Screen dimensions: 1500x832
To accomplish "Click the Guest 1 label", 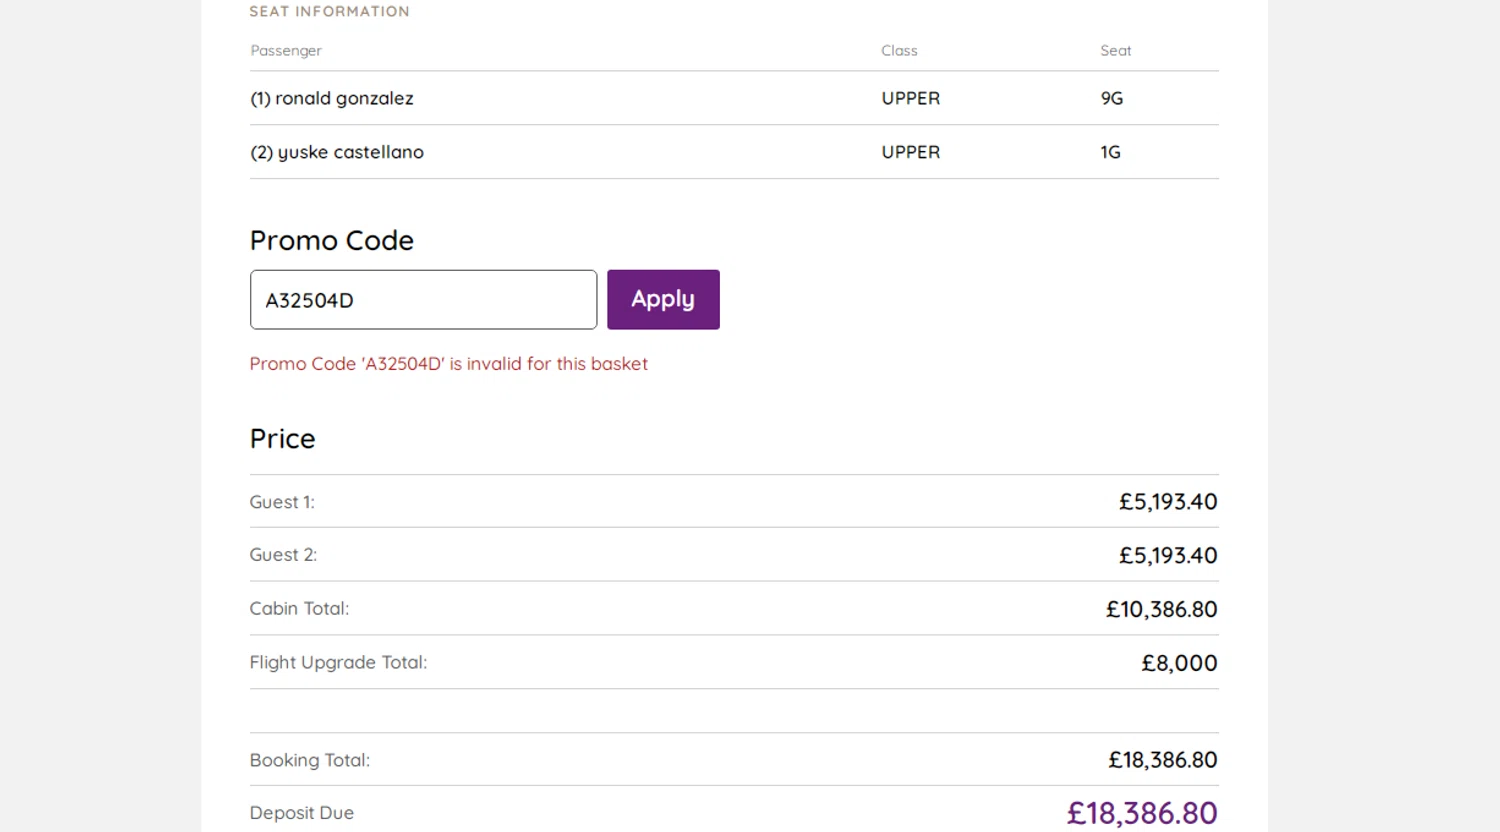I will [282, 502].
